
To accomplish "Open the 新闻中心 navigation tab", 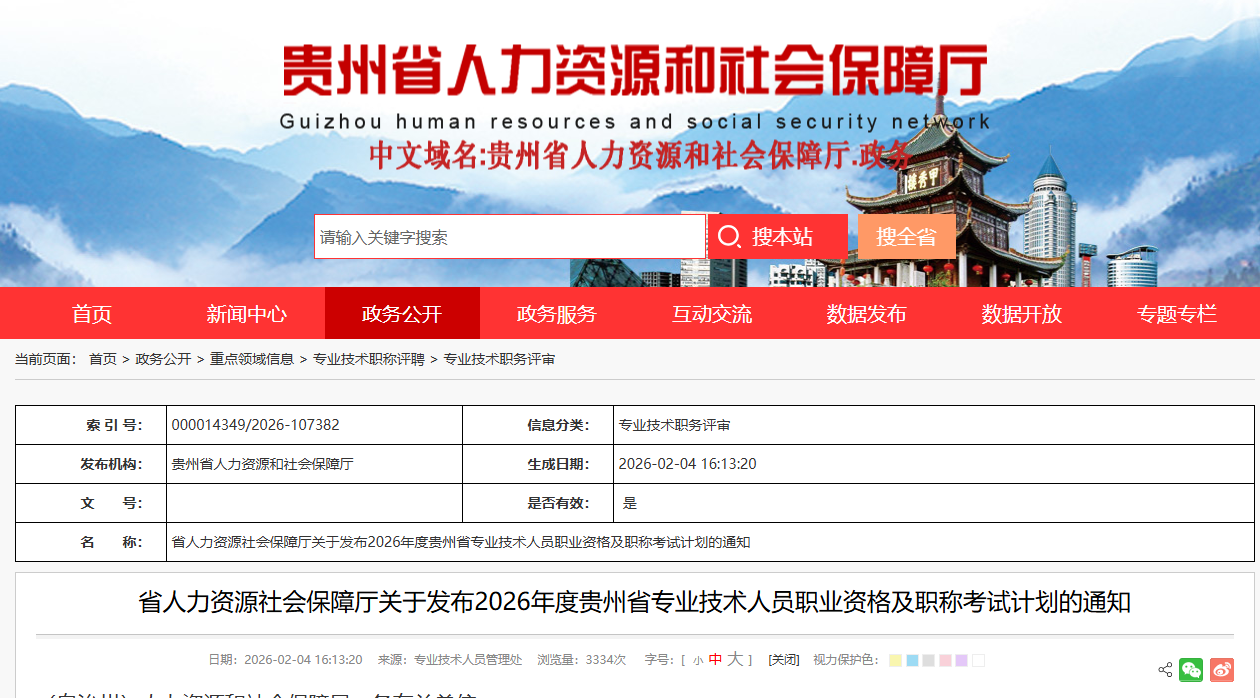I will (246, 314).
